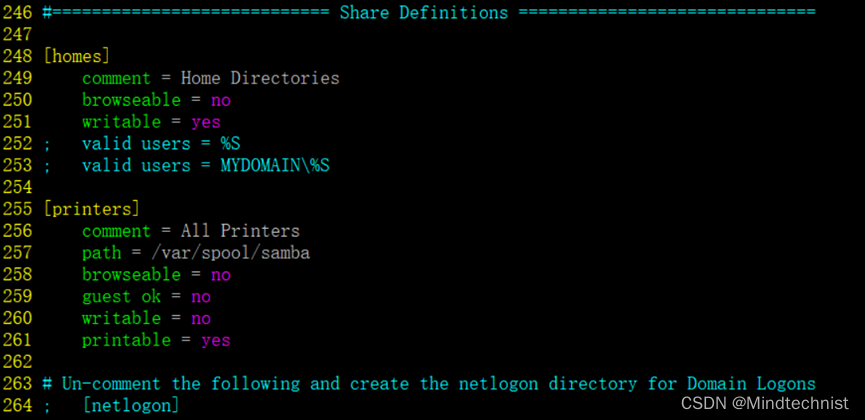Click the "CSDN @Mindtechnist" watermark
Screen dimensions: 865x420
[x=765, y=402]
